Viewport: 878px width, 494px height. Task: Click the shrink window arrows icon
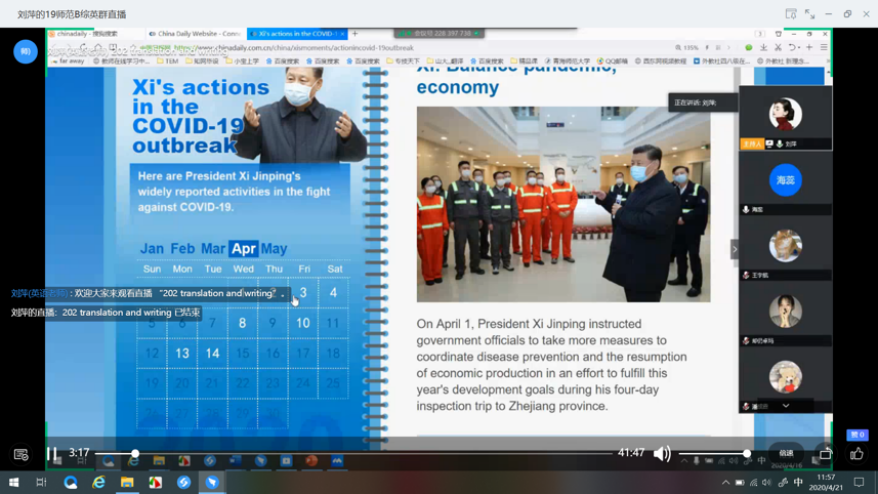[810, 14]
